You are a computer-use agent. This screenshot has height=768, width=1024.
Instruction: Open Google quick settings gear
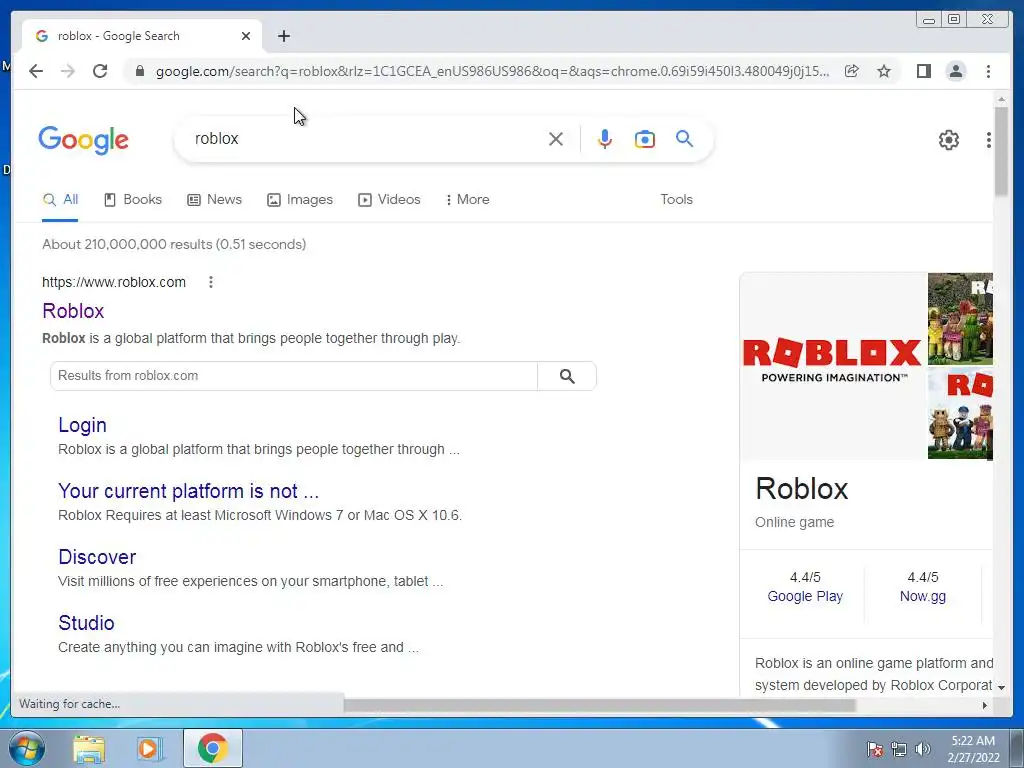tap(949, 140)
